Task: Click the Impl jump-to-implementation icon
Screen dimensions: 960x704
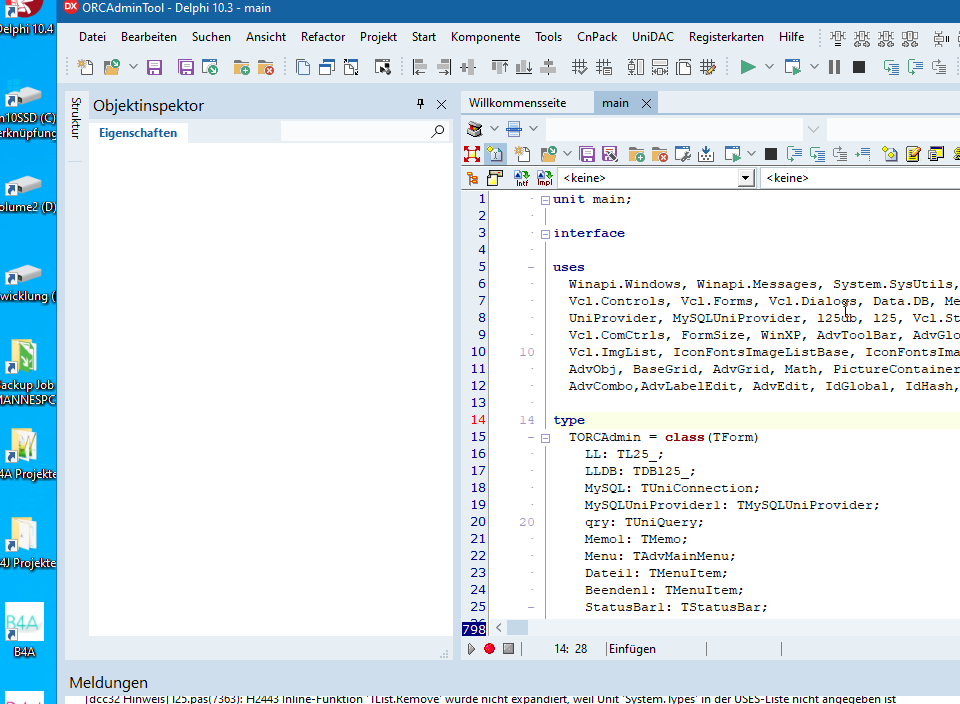Action: 544,178
